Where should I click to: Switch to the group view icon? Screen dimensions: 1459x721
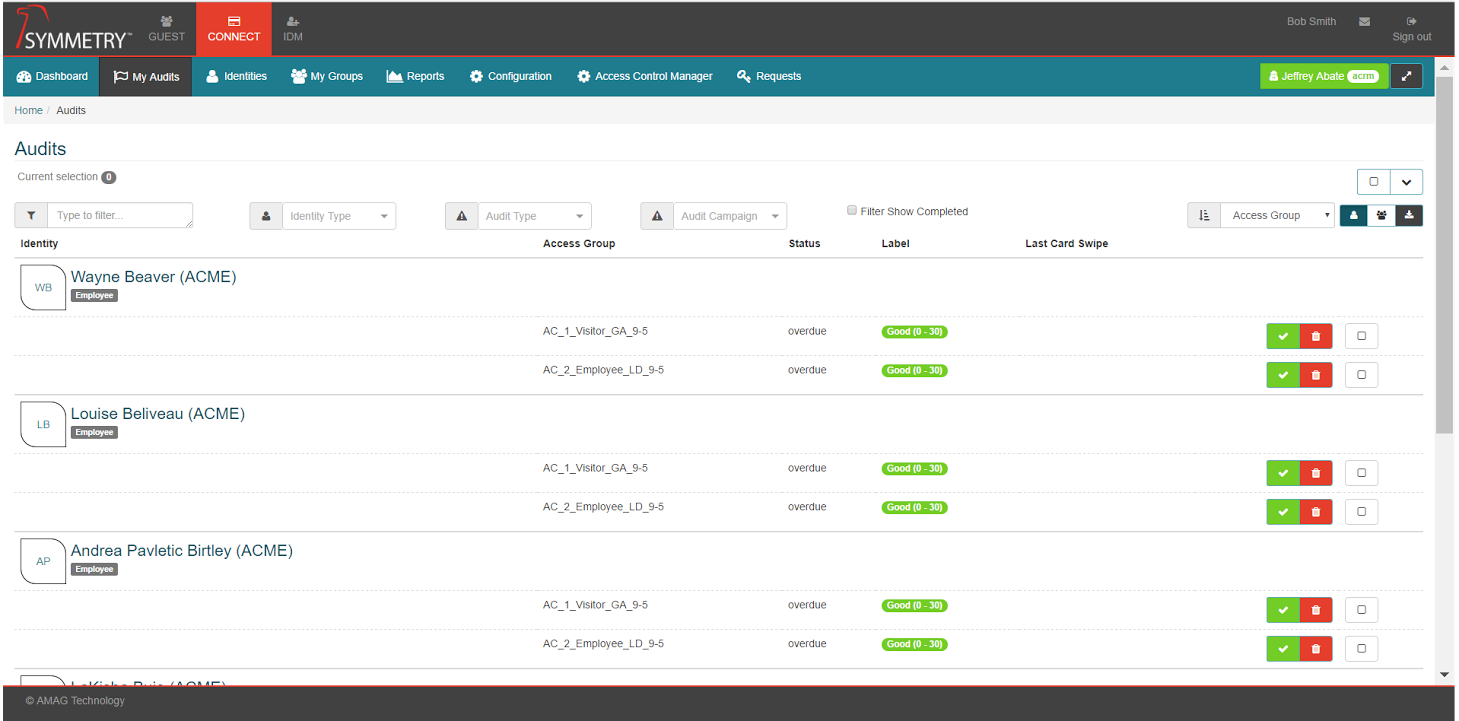pos(1381,215)
